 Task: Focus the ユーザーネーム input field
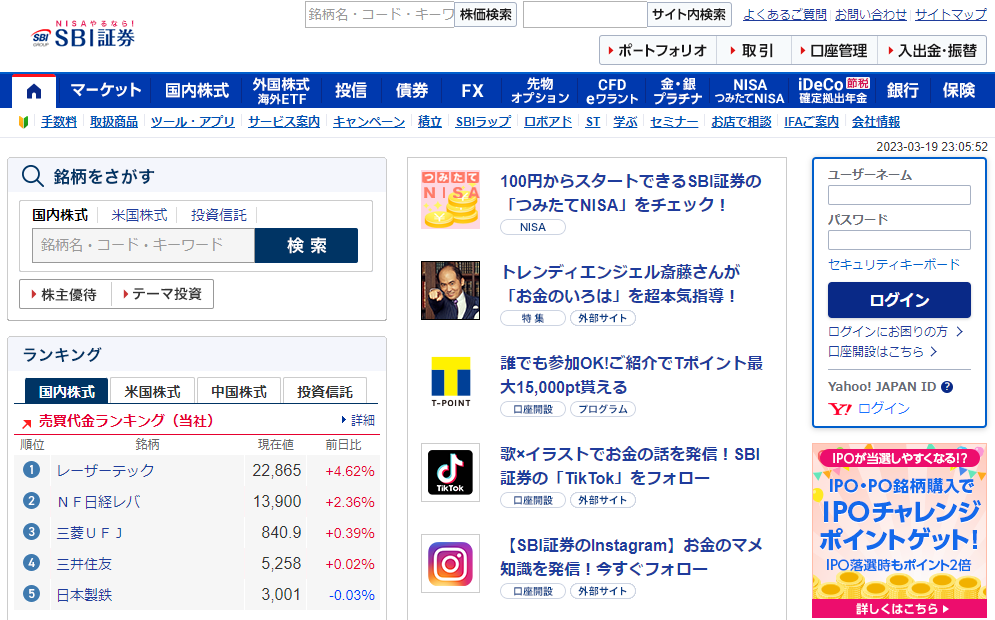(x=899, y=195)
